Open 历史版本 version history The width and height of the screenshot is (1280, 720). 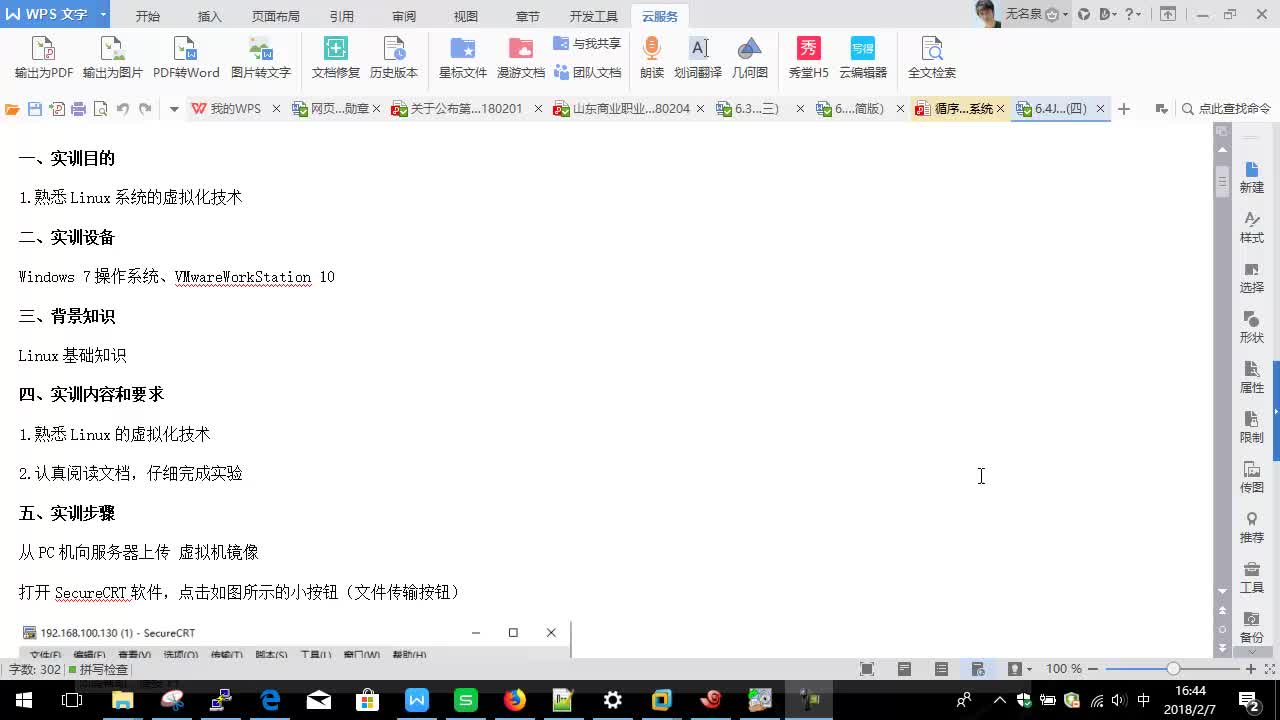[x=394, y=58]
